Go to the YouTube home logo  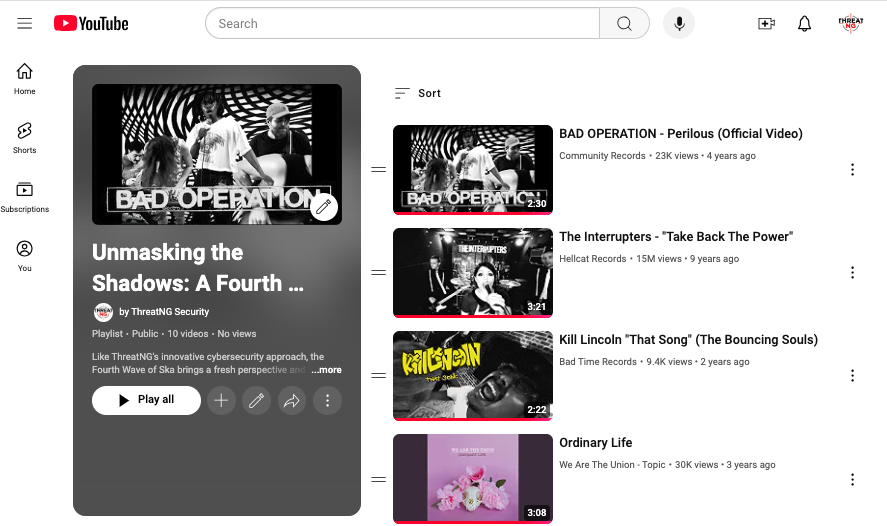[91, 23]
